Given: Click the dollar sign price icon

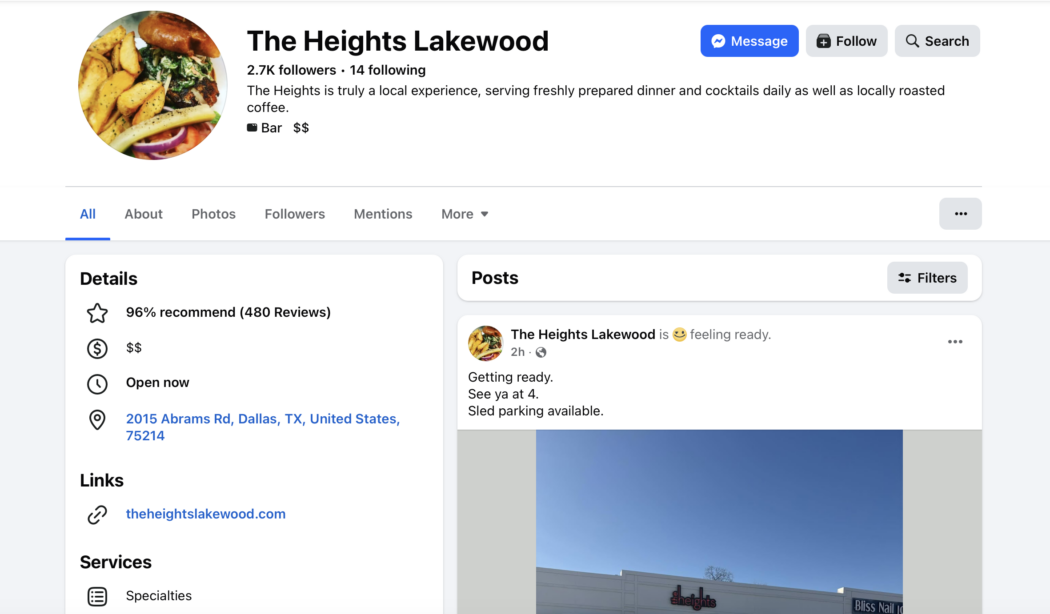Looking at the screenshot, I should pos(97,348).
